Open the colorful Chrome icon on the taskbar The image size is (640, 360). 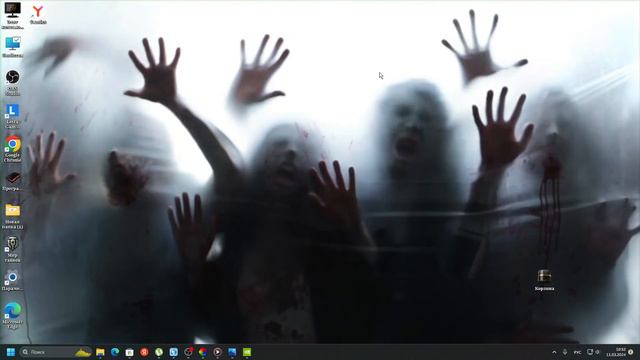[x=202, y=352]
